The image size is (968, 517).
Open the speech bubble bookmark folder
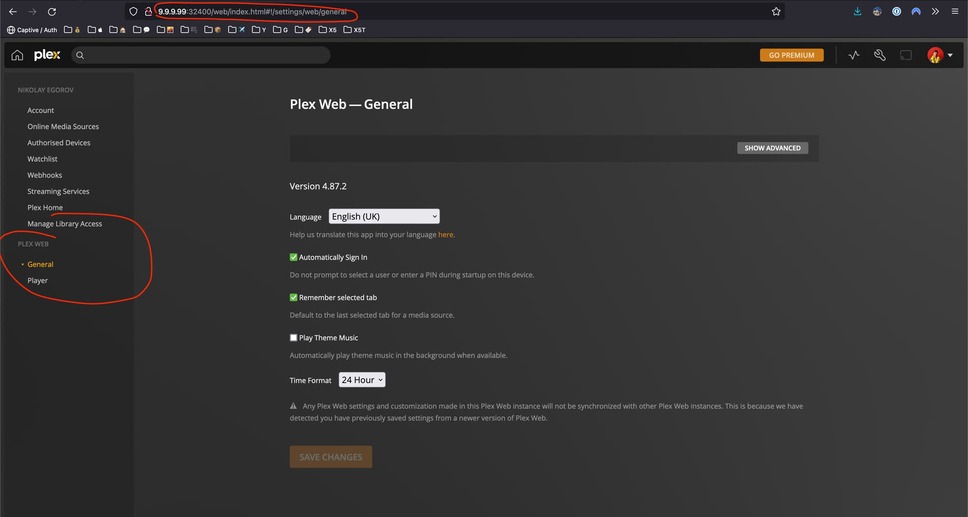pyautogui.click(x=141, y=30)
